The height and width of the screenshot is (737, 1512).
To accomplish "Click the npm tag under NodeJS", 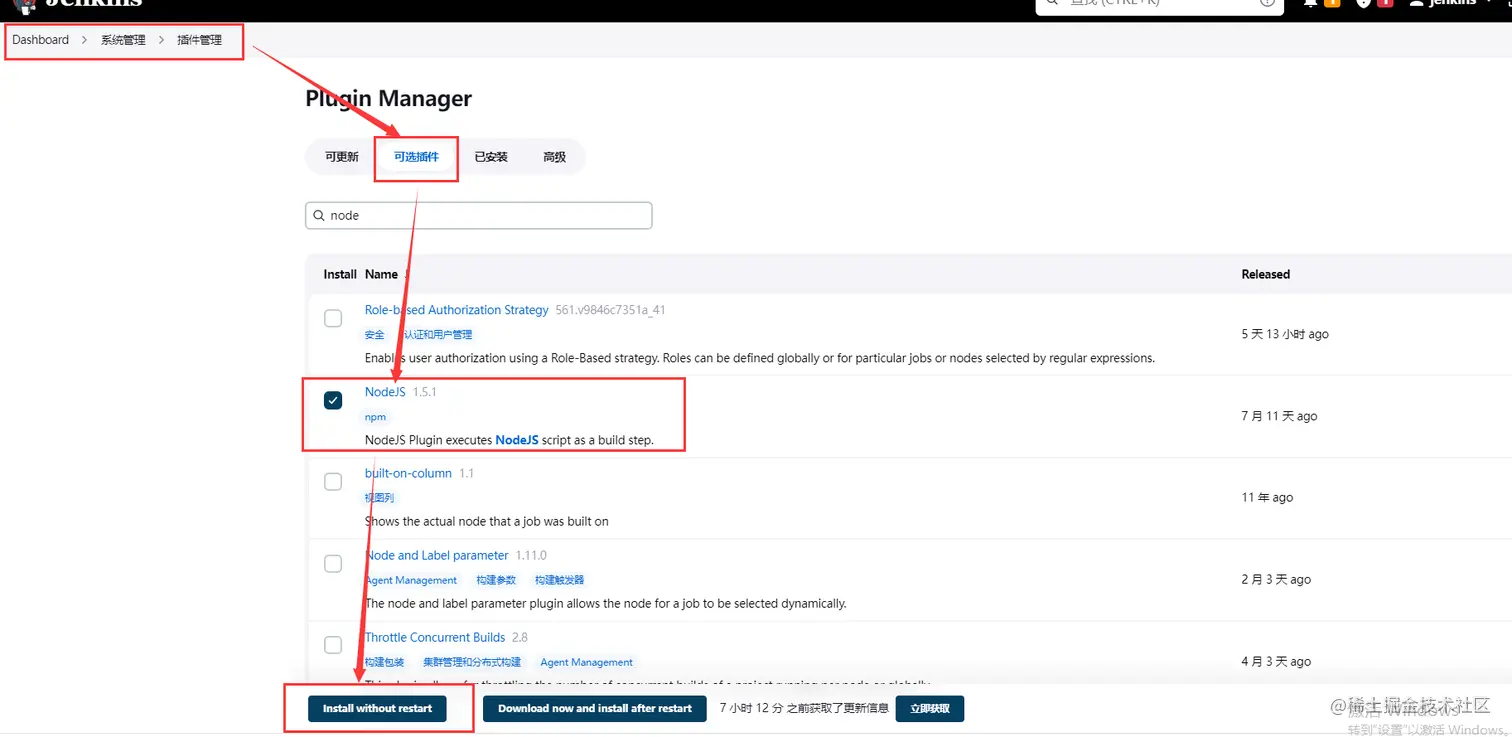I will pyautogui.click(x=375, y=417).
